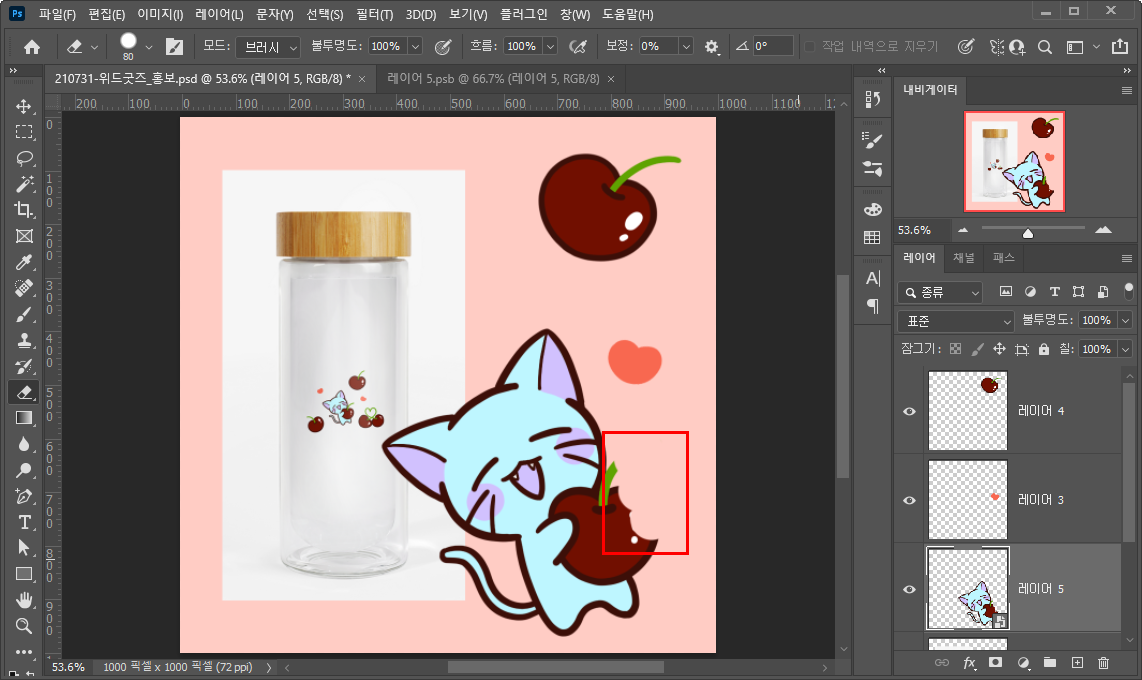Select the Lasso tool

[24, 158]
